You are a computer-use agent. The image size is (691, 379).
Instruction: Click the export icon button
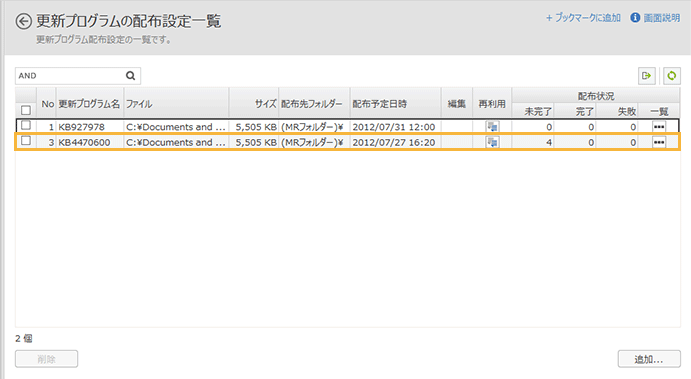coord(646,76)
